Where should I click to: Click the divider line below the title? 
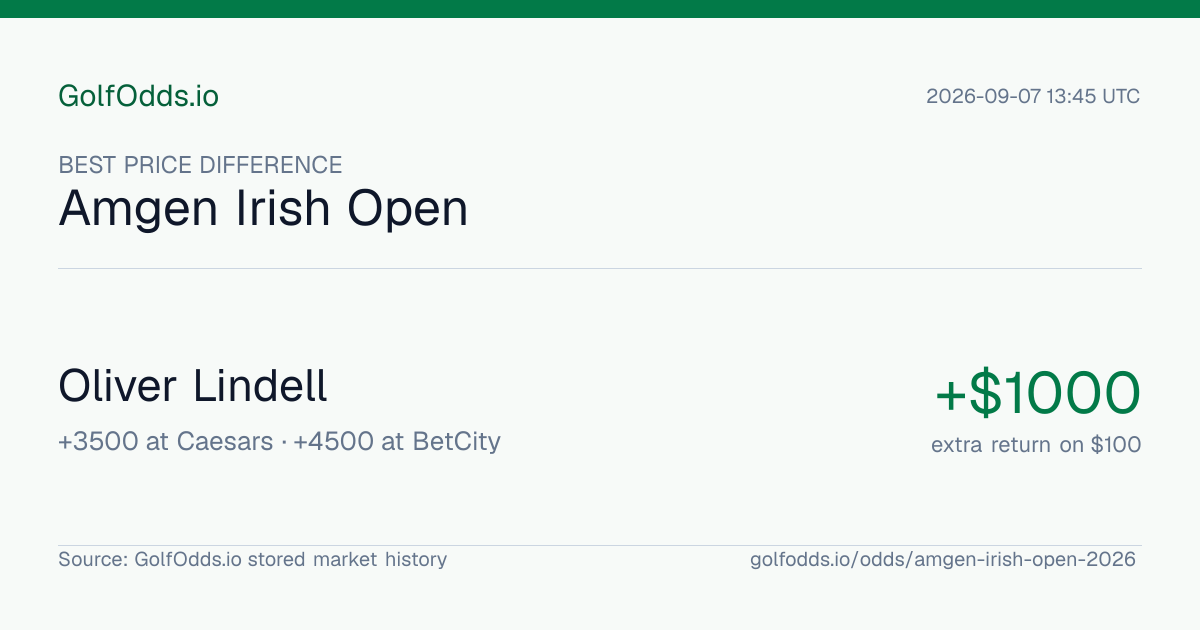tap(600, 268)
